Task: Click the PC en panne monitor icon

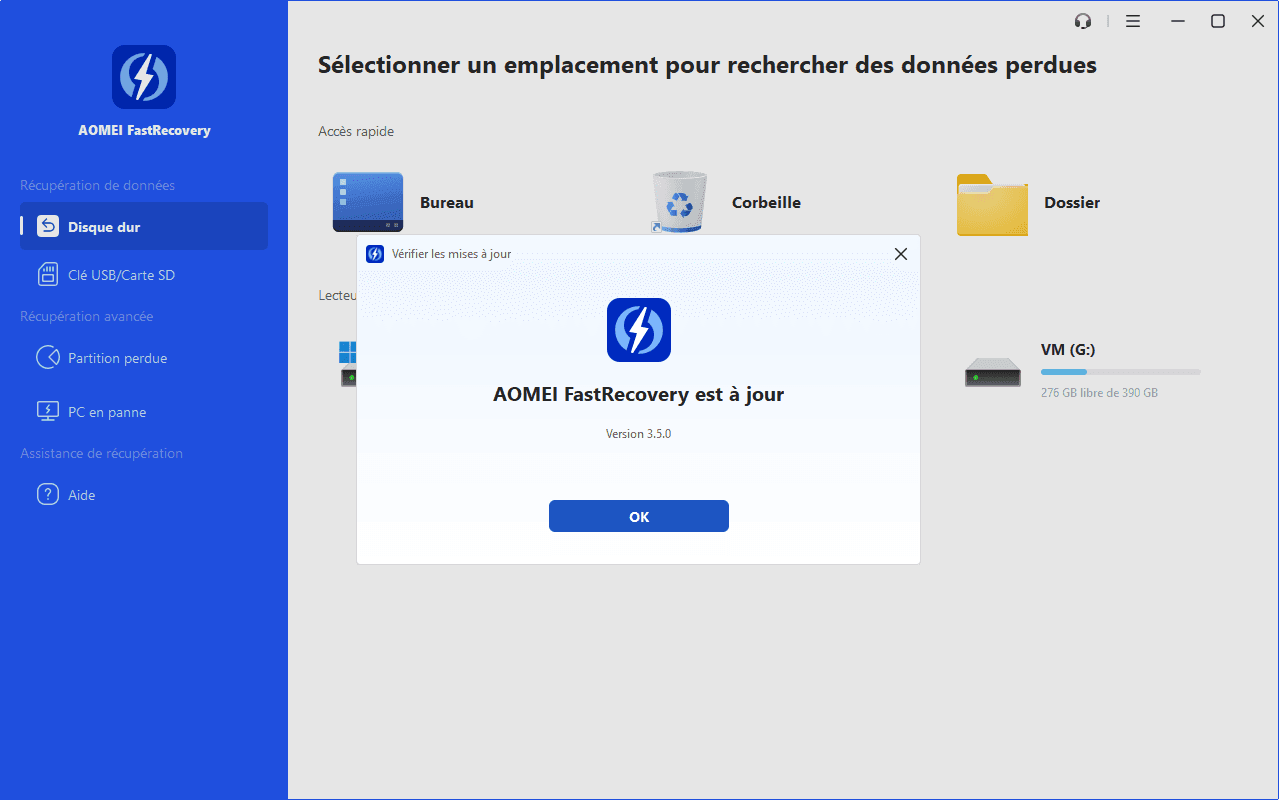Action: tap(48, 412)
